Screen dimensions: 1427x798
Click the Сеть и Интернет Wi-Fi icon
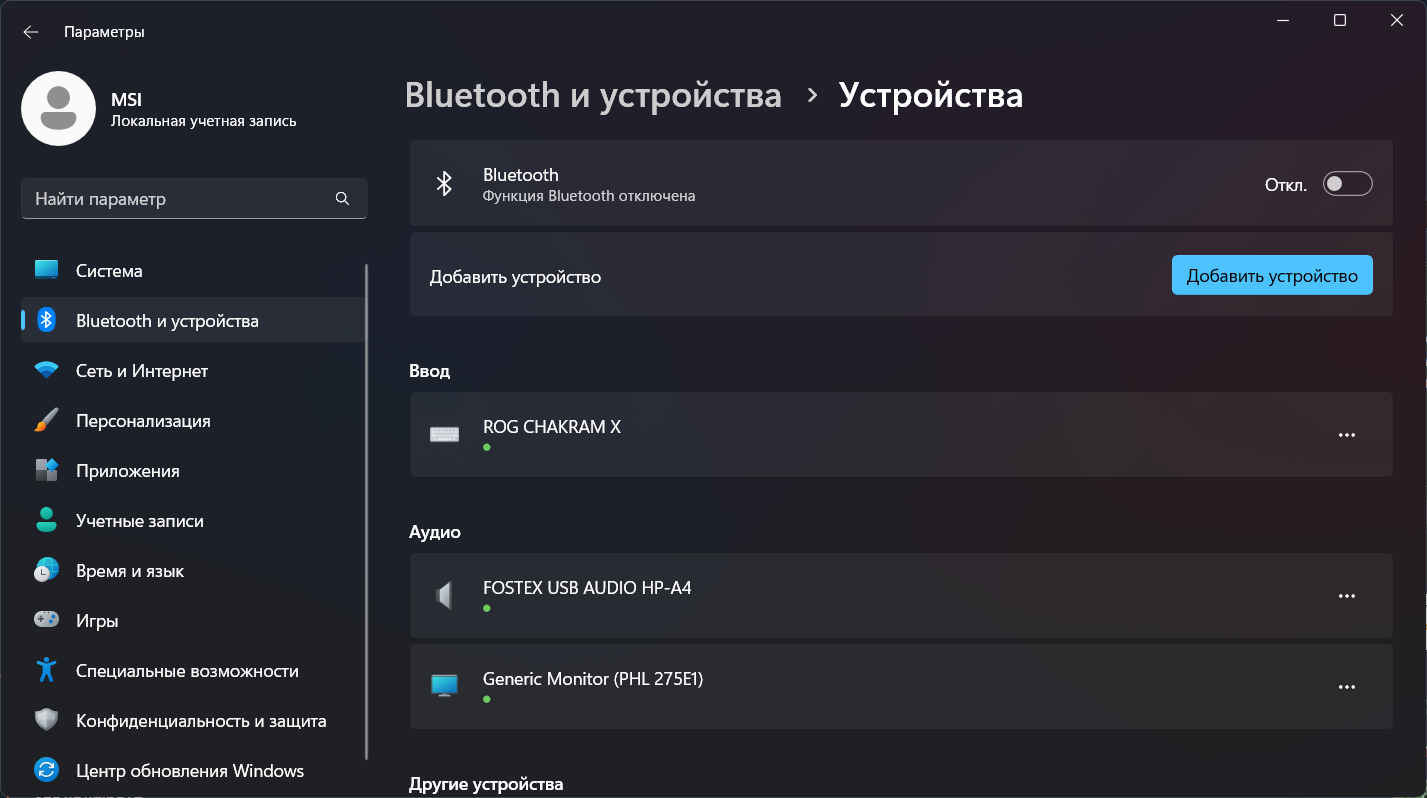tap(46, 371)
